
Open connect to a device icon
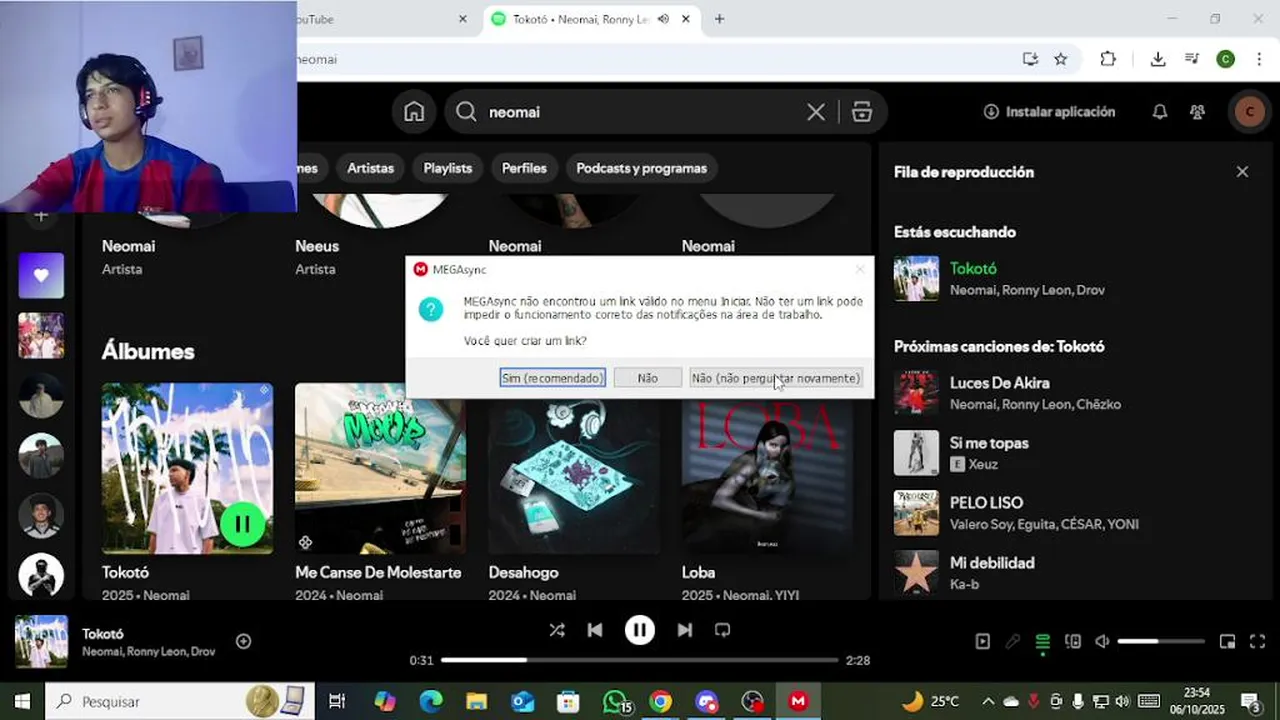point(1073,642)
